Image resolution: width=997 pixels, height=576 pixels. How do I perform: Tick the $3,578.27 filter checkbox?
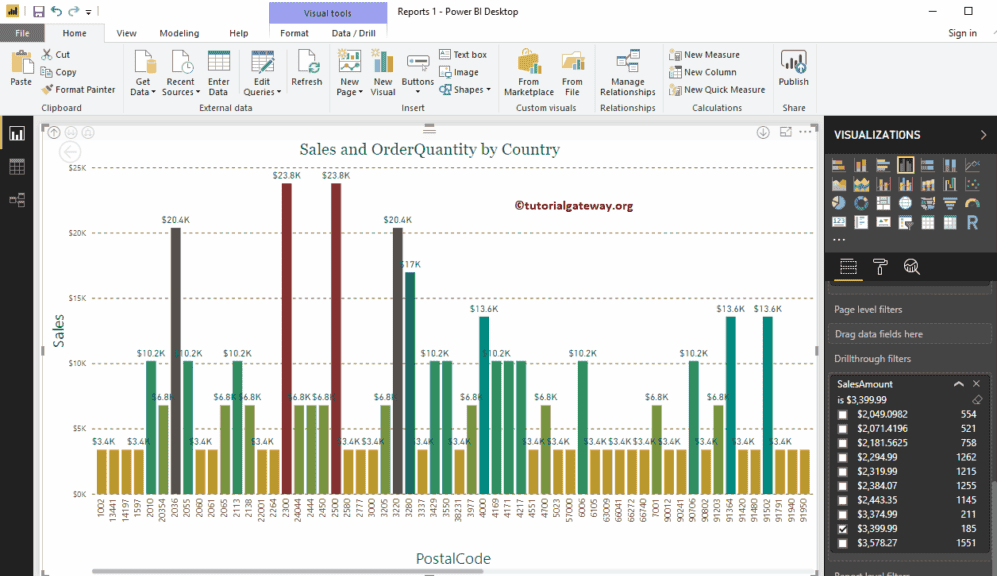coord(843,543)
